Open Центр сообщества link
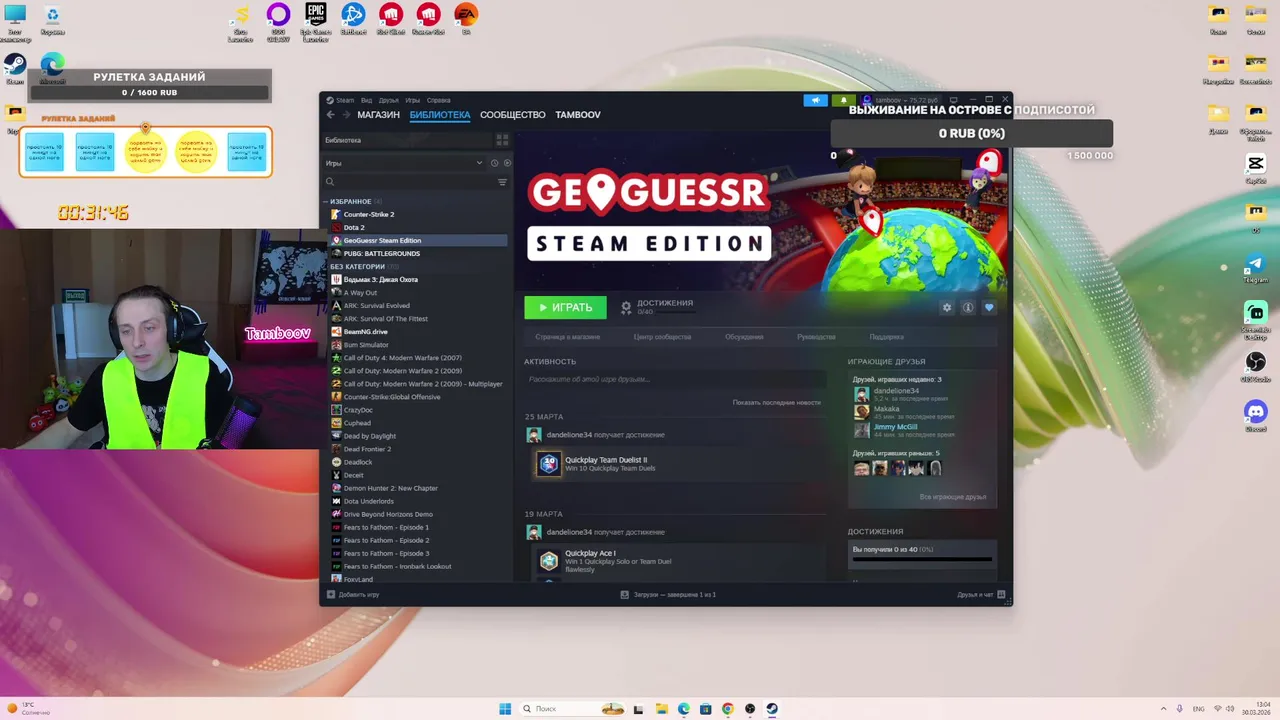 tap(662, 337)
